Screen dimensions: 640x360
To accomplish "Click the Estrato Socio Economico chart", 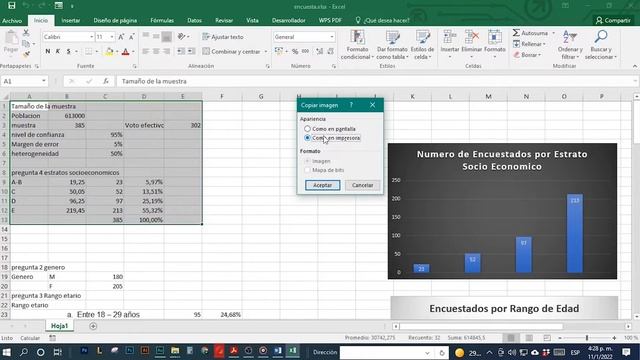I will pyautogui.click(x=502, y=211).
